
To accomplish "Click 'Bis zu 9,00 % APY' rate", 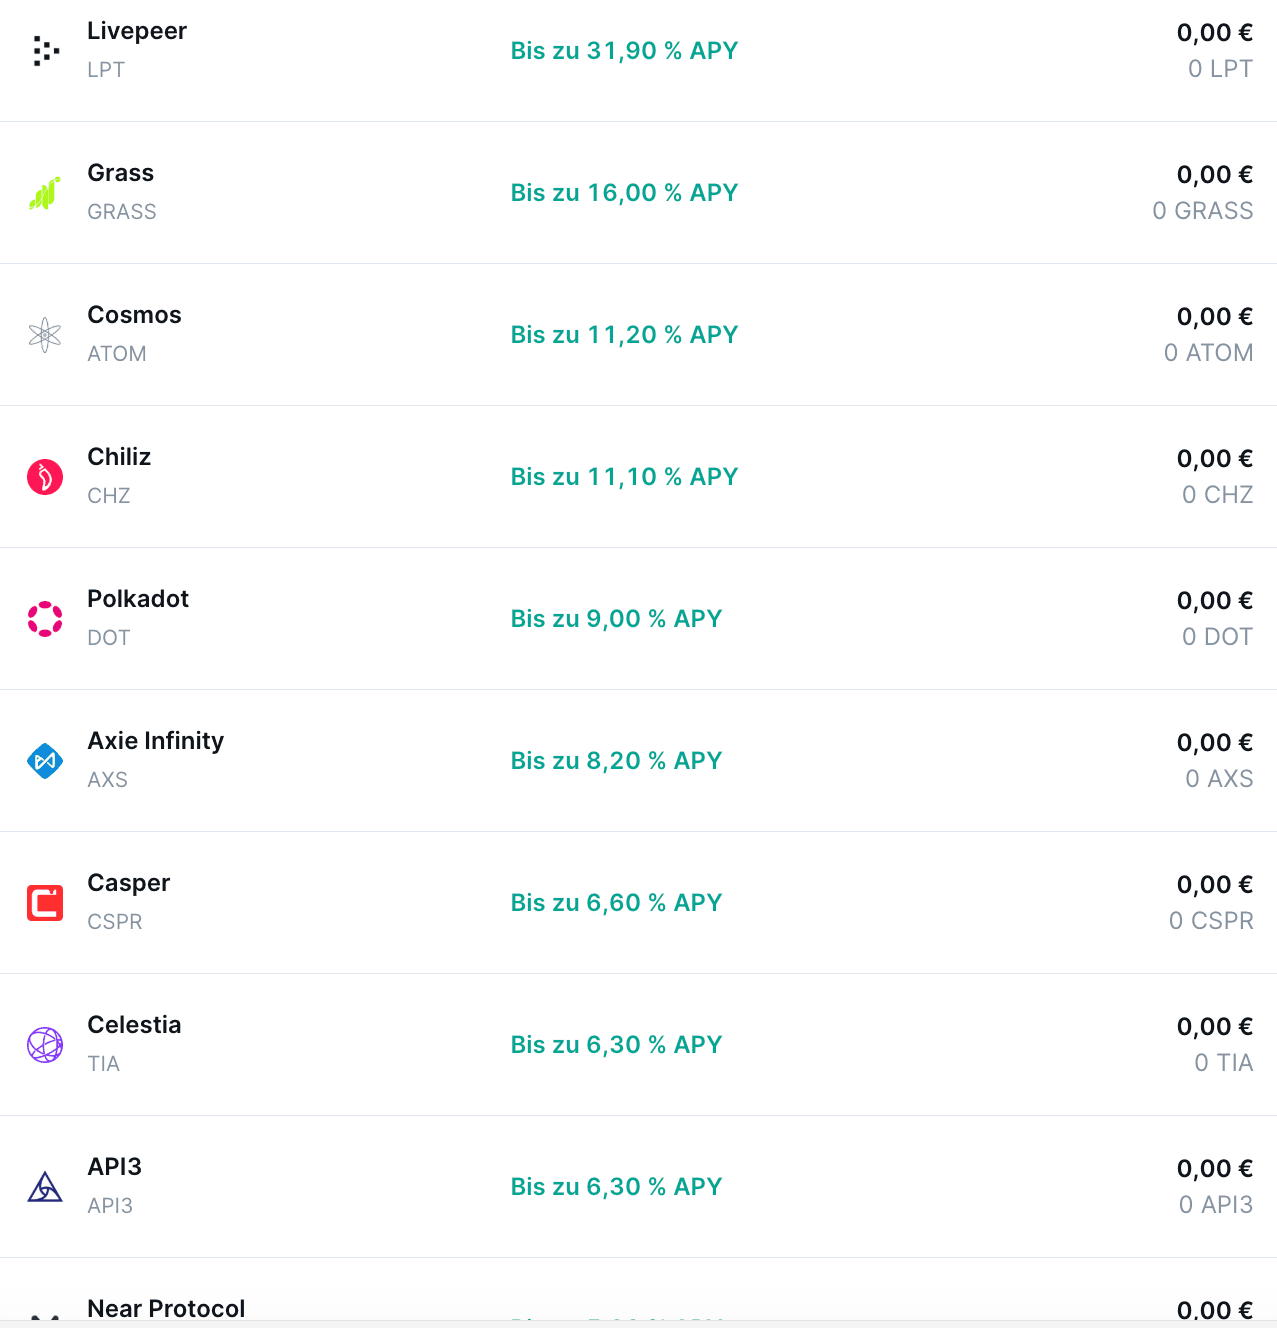I will (616, 619).
